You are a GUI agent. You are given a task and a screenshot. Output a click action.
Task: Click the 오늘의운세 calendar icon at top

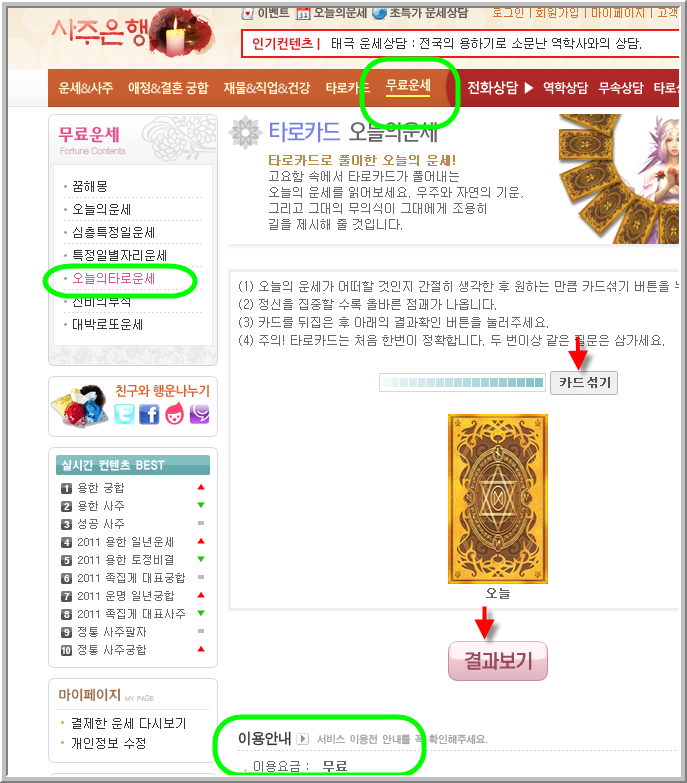pyautogui.click(x=303, y=13)
